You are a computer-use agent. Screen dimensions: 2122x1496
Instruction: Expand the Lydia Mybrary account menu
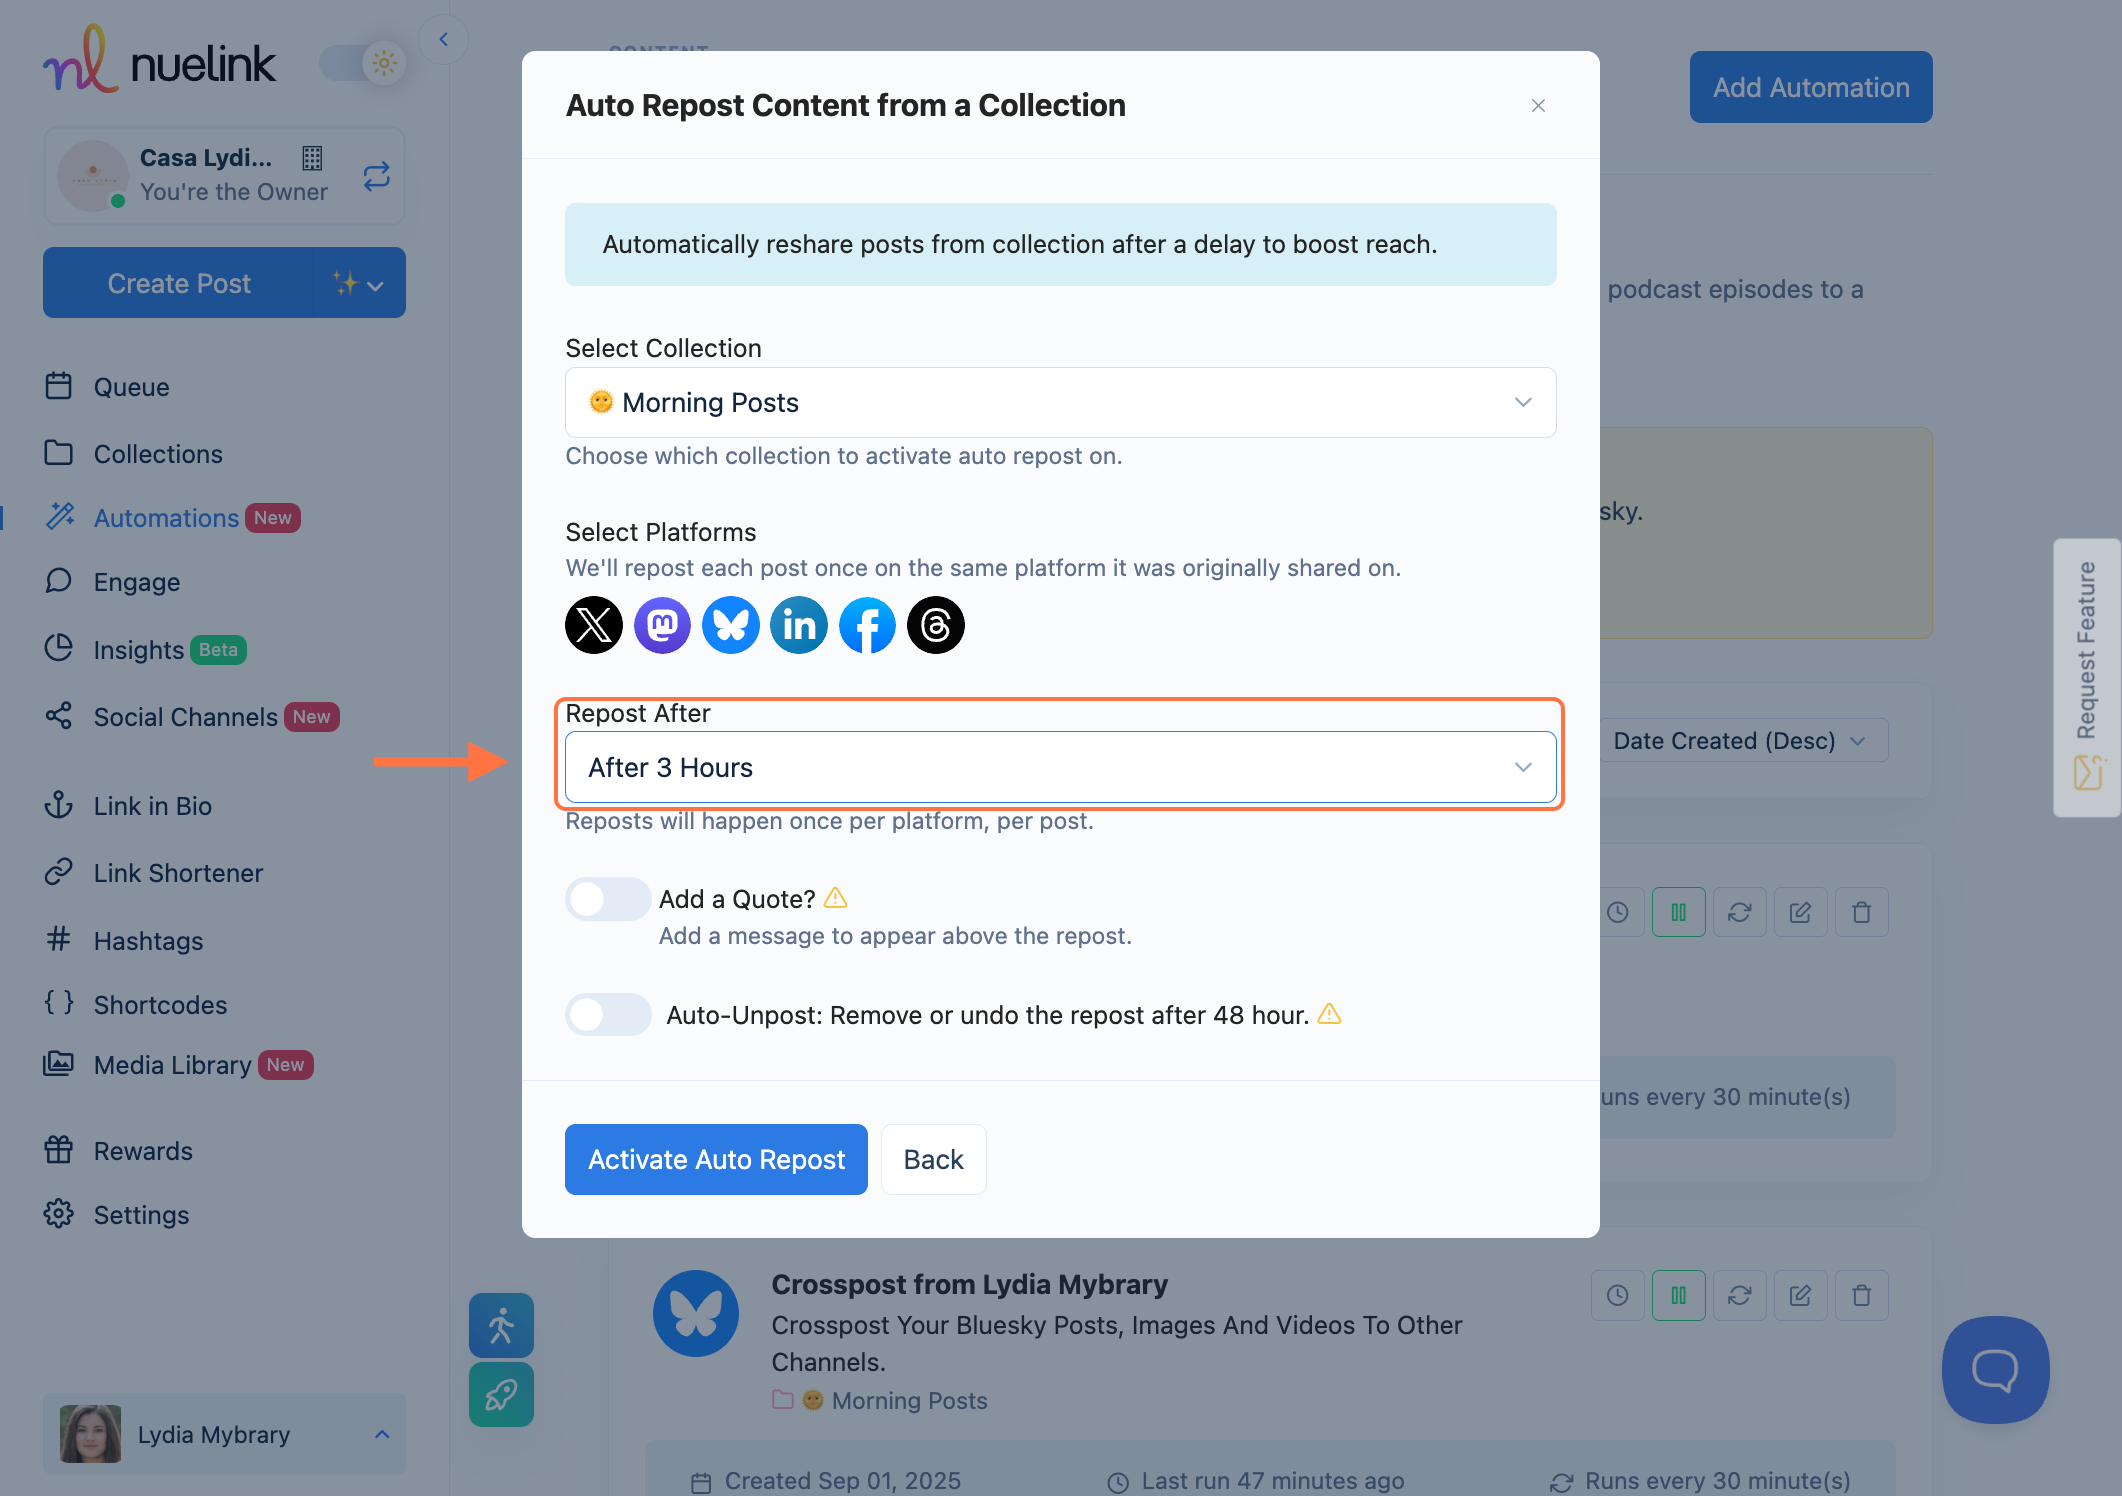(224, 1434)
